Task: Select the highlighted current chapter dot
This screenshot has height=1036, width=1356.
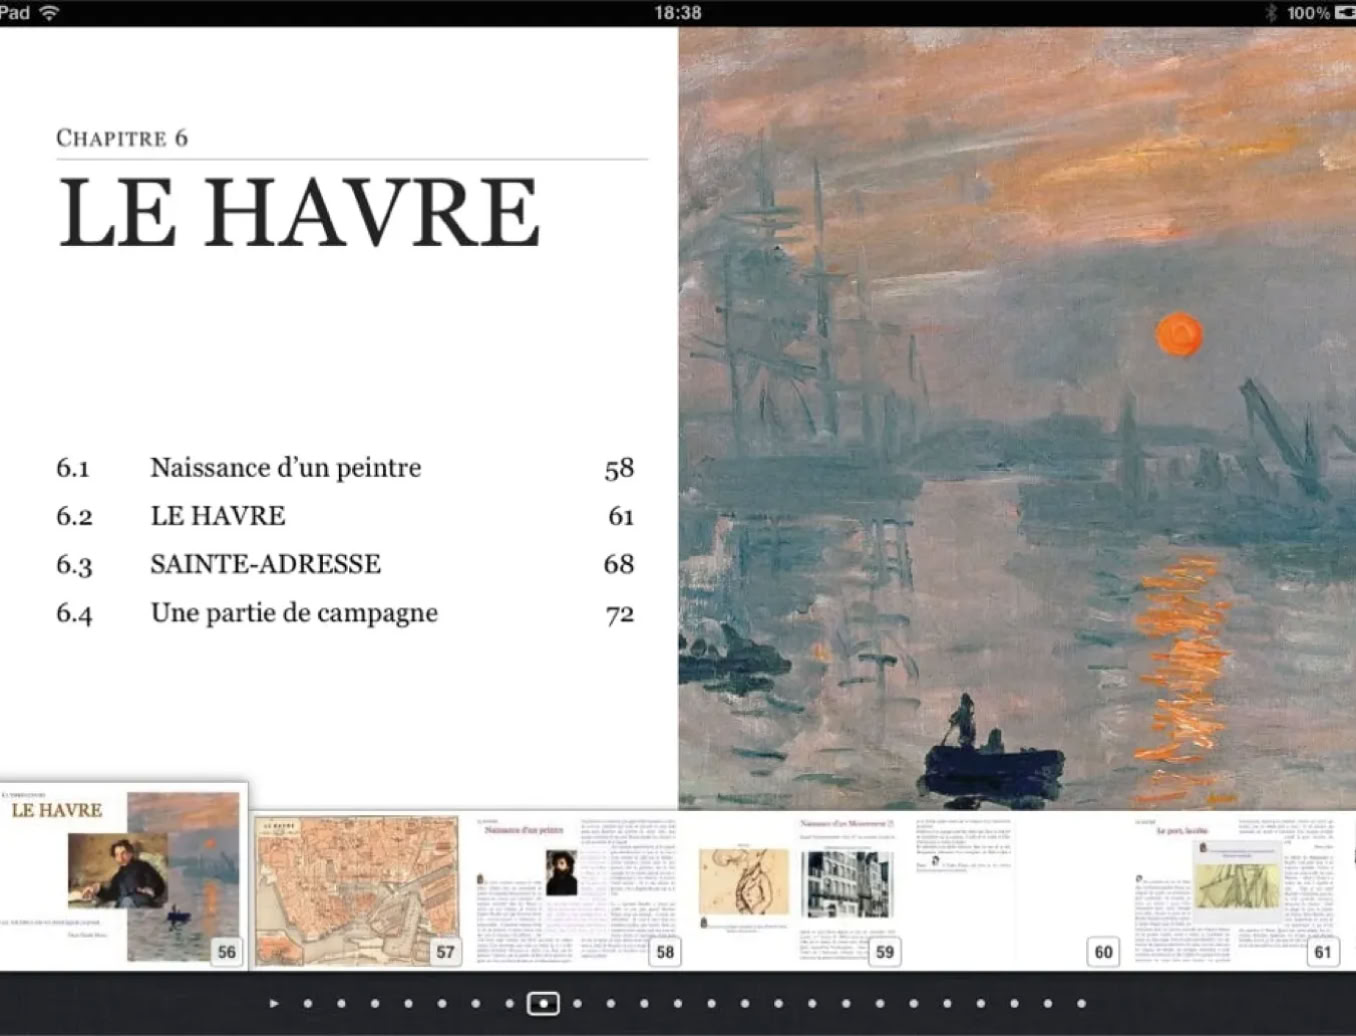Action: click(543, 1003)
